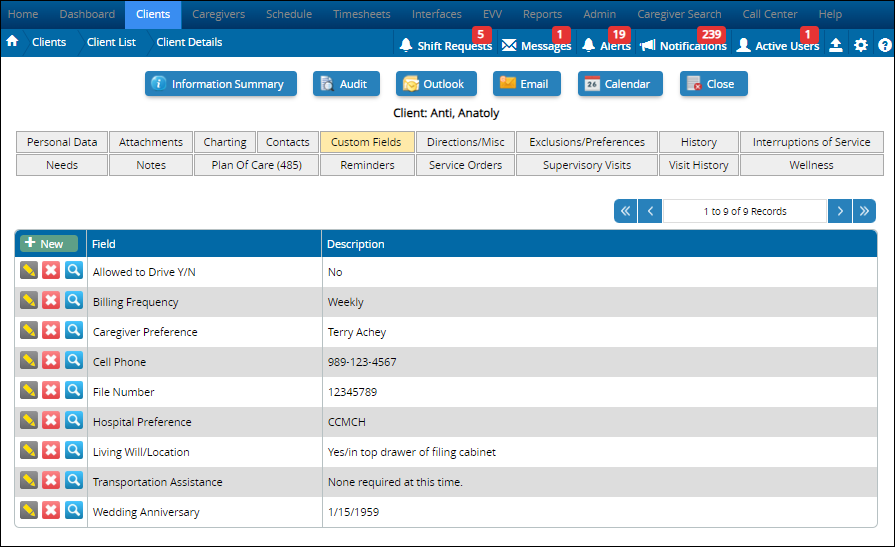The image size is (895, 547).
Task: Open the upload icon in header
Action: pyautogui.click(x=836, y=45)
